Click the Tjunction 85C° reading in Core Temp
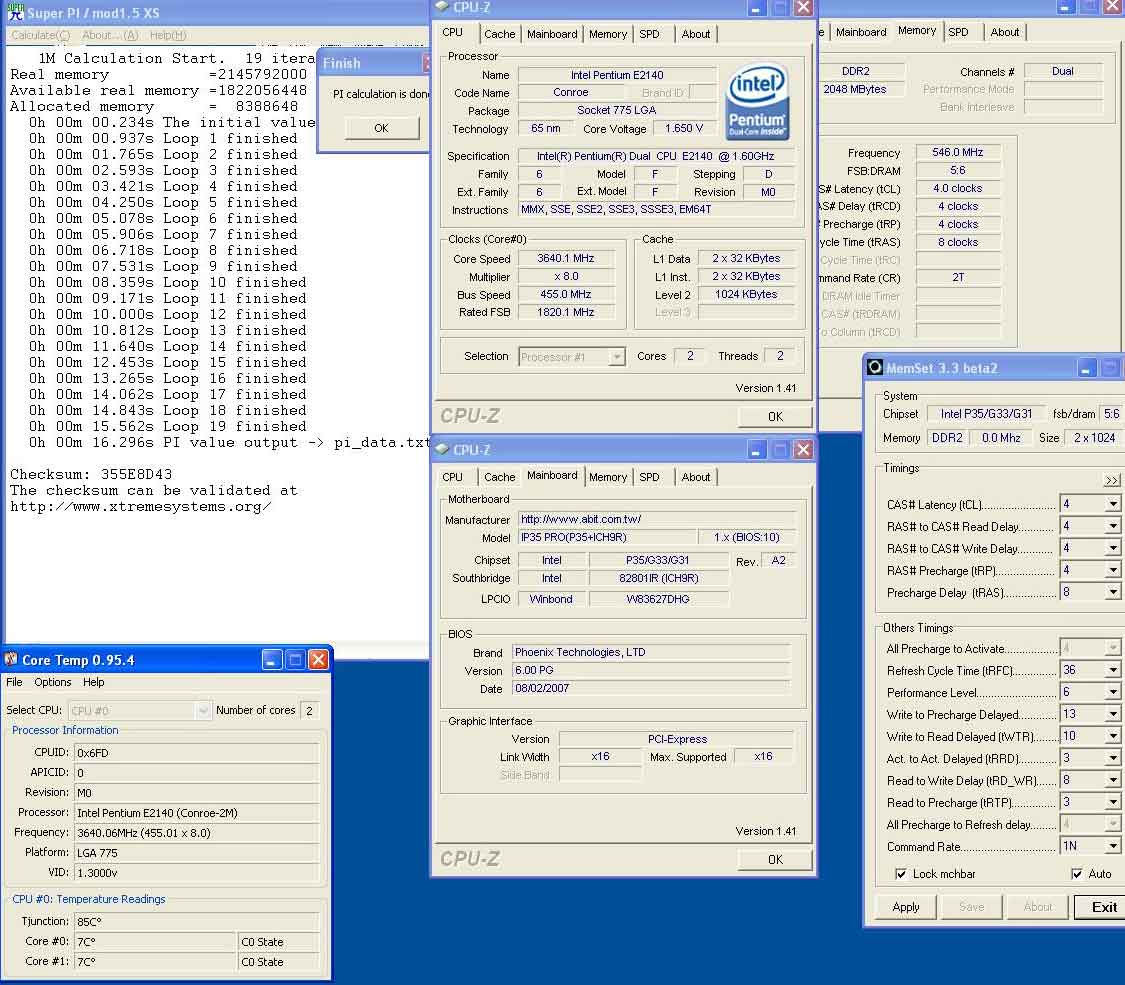 click(x=197, y=921)
